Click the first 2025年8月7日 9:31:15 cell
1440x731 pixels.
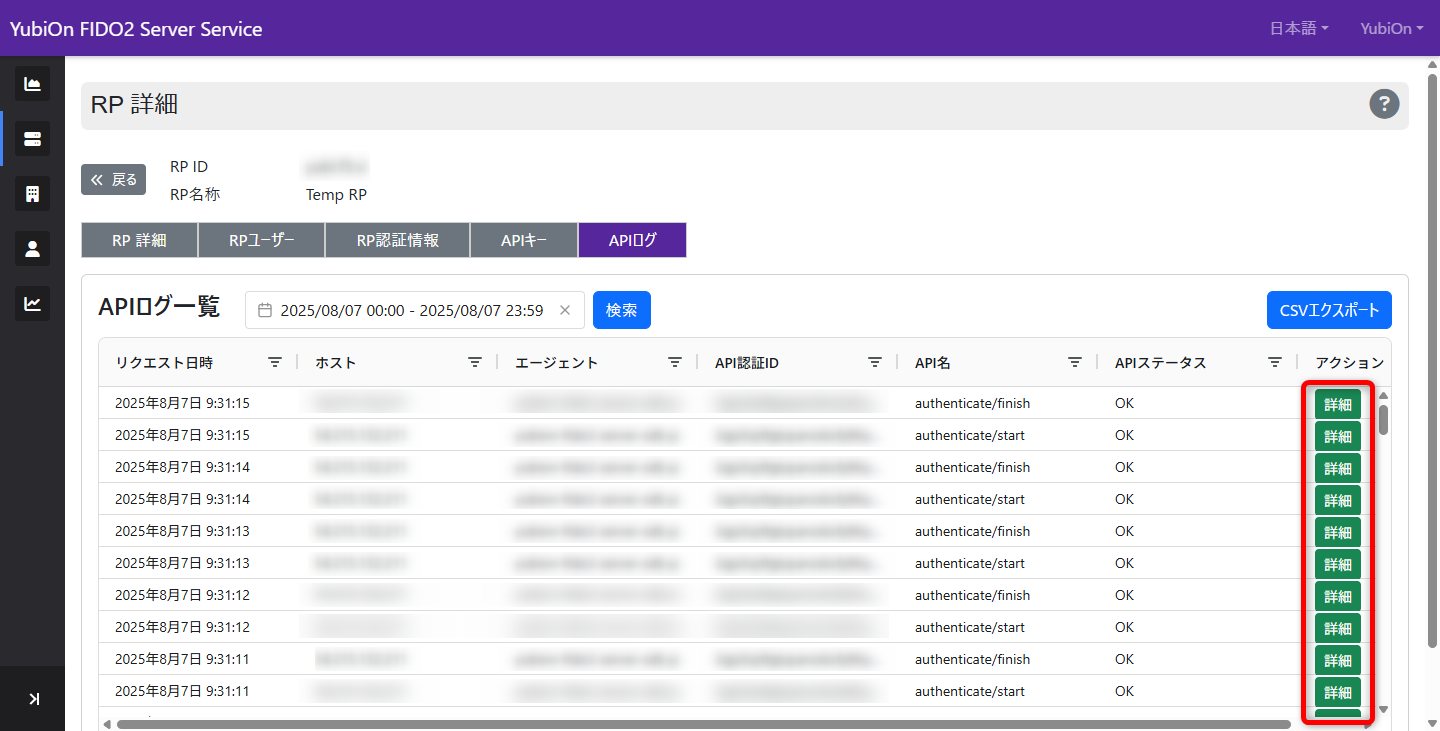[182, 403]
